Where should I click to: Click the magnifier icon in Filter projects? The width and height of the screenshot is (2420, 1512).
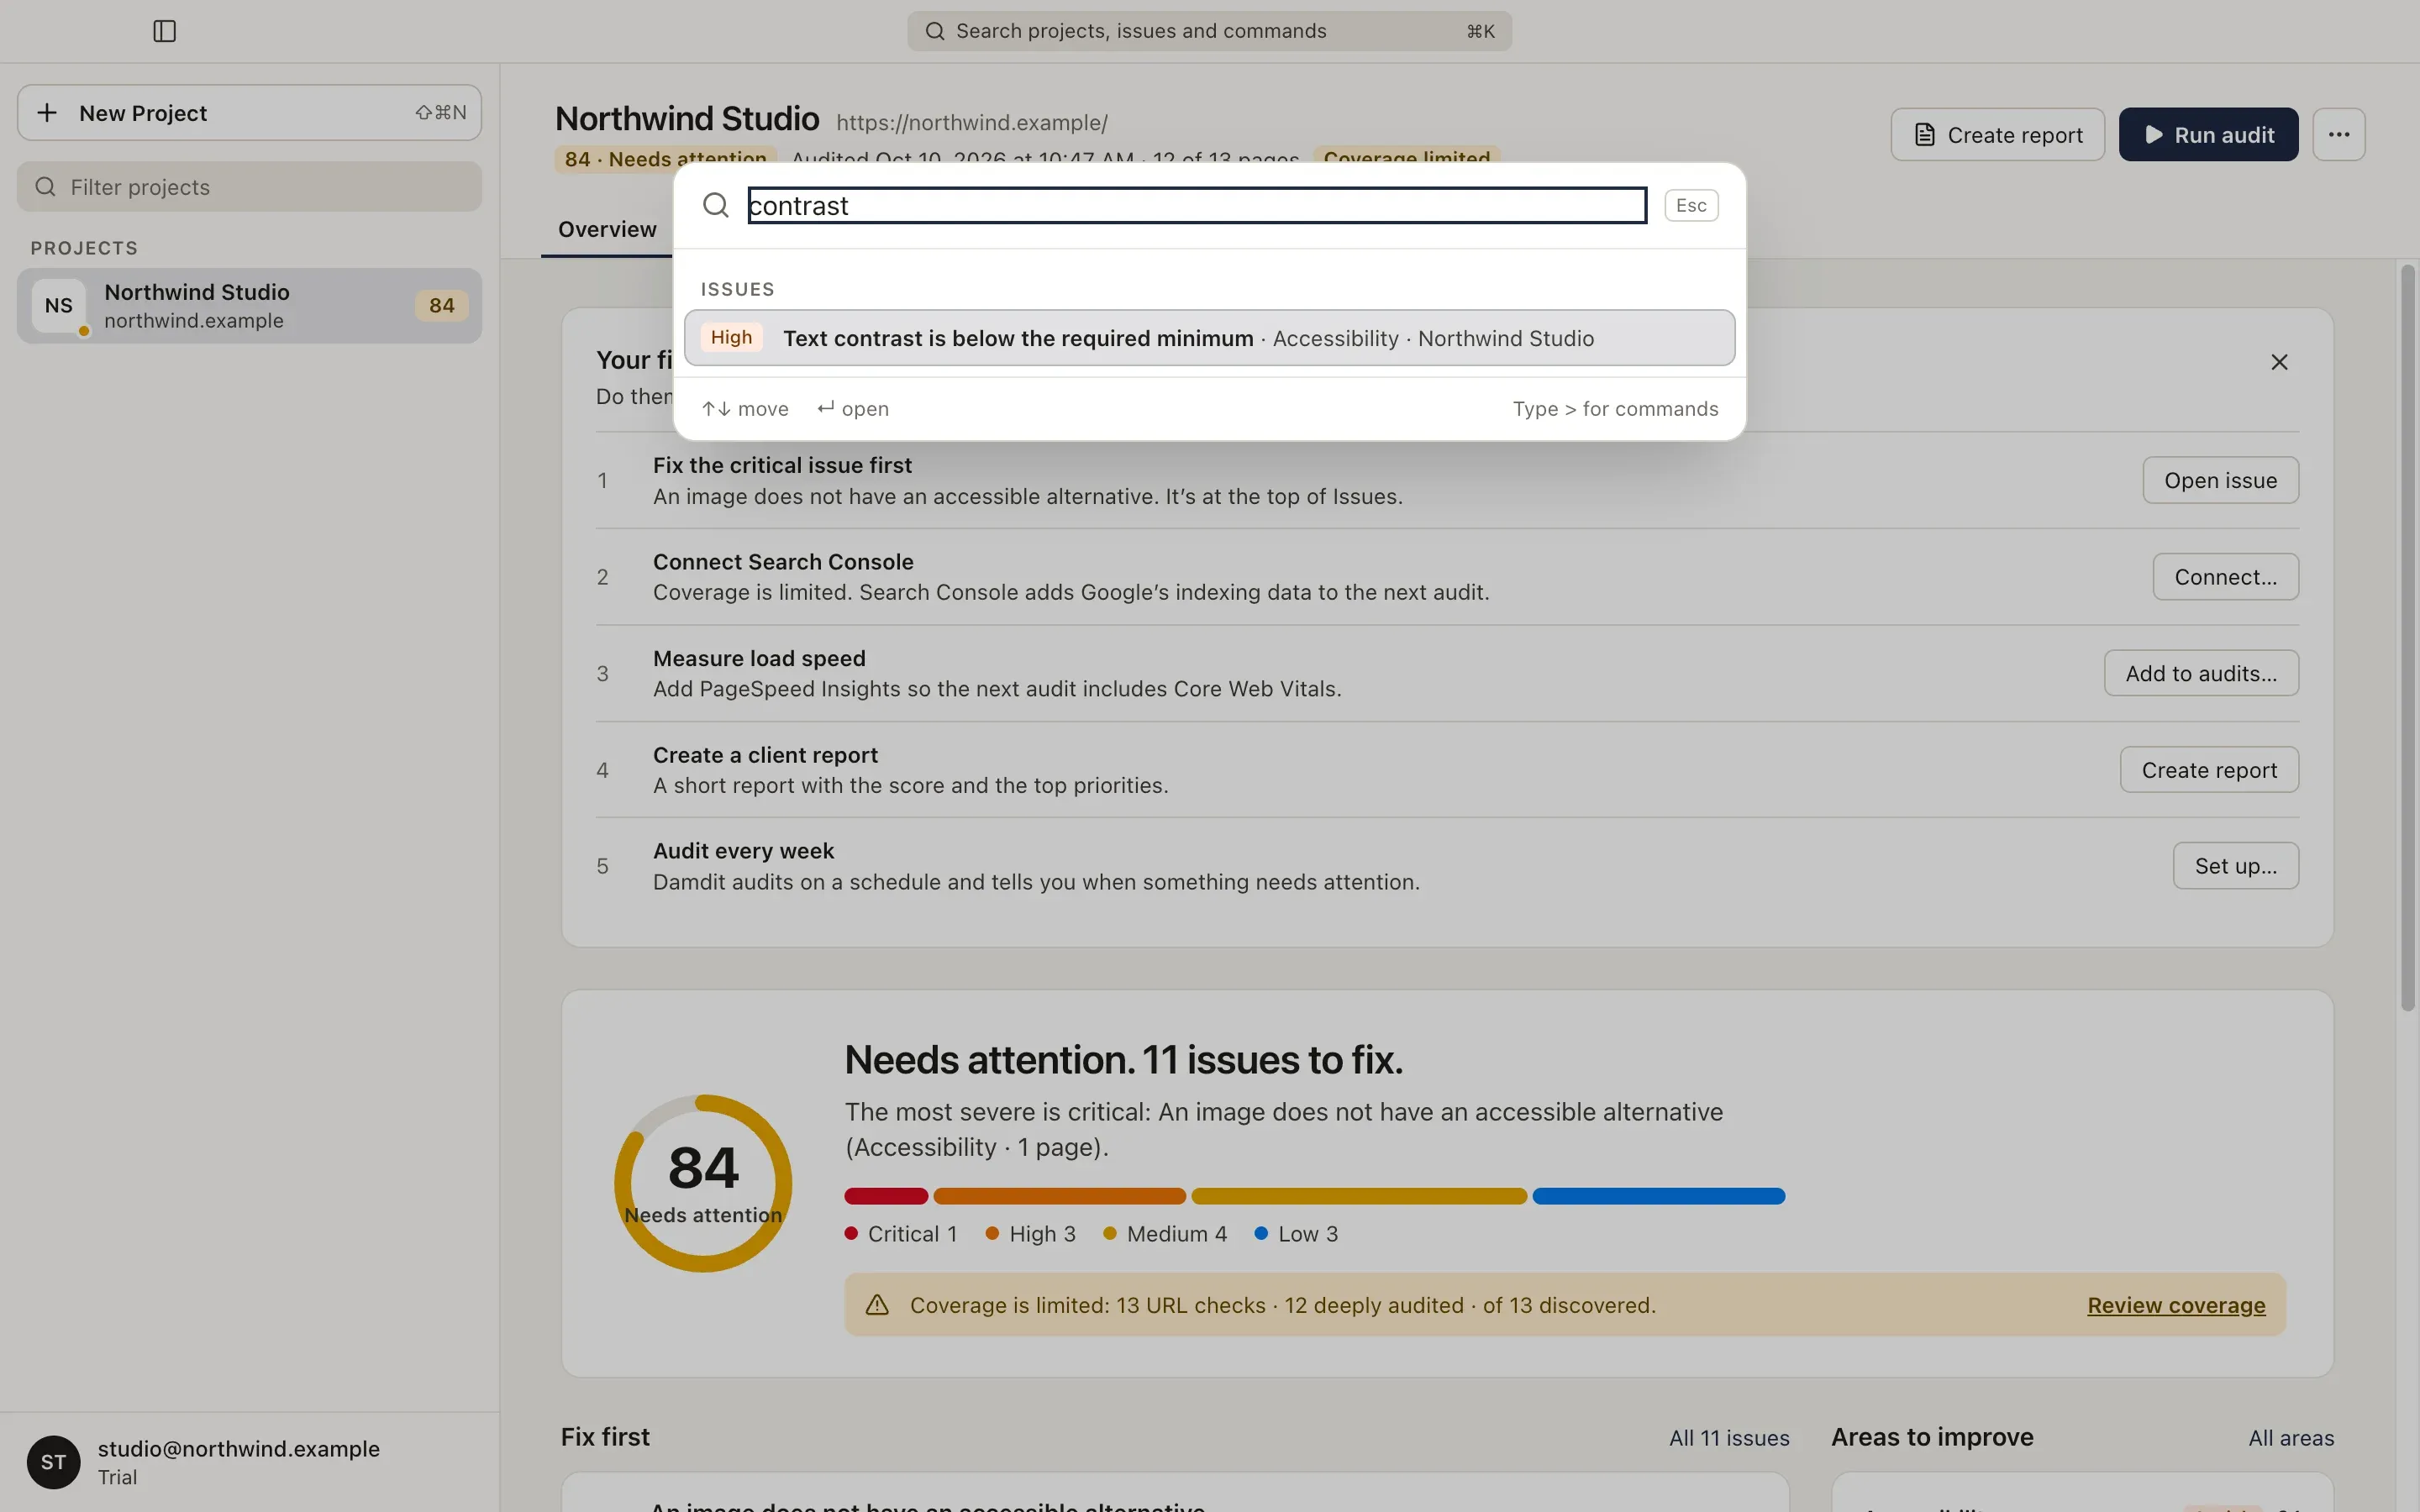(x=45, y=187)
